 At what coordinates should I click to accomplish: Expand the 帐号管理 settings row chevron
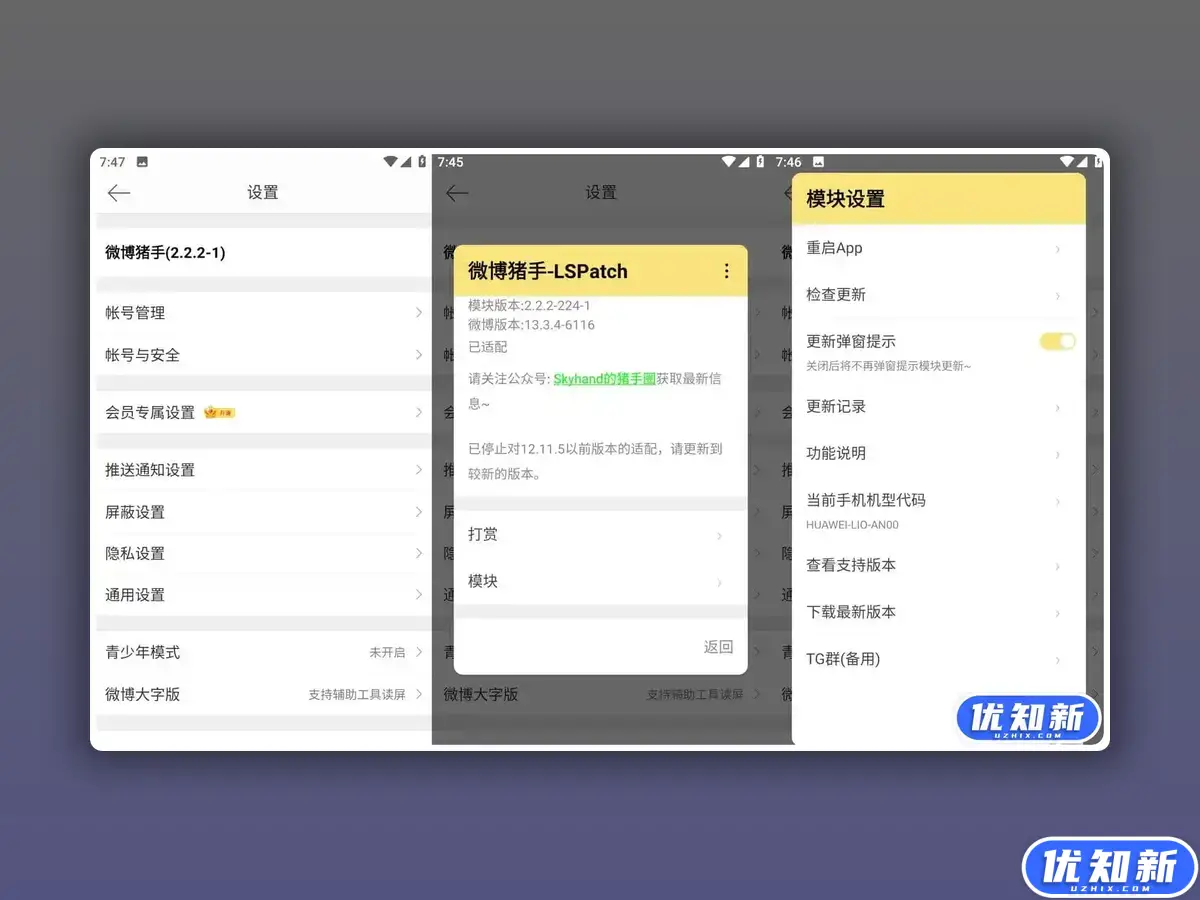419,312
